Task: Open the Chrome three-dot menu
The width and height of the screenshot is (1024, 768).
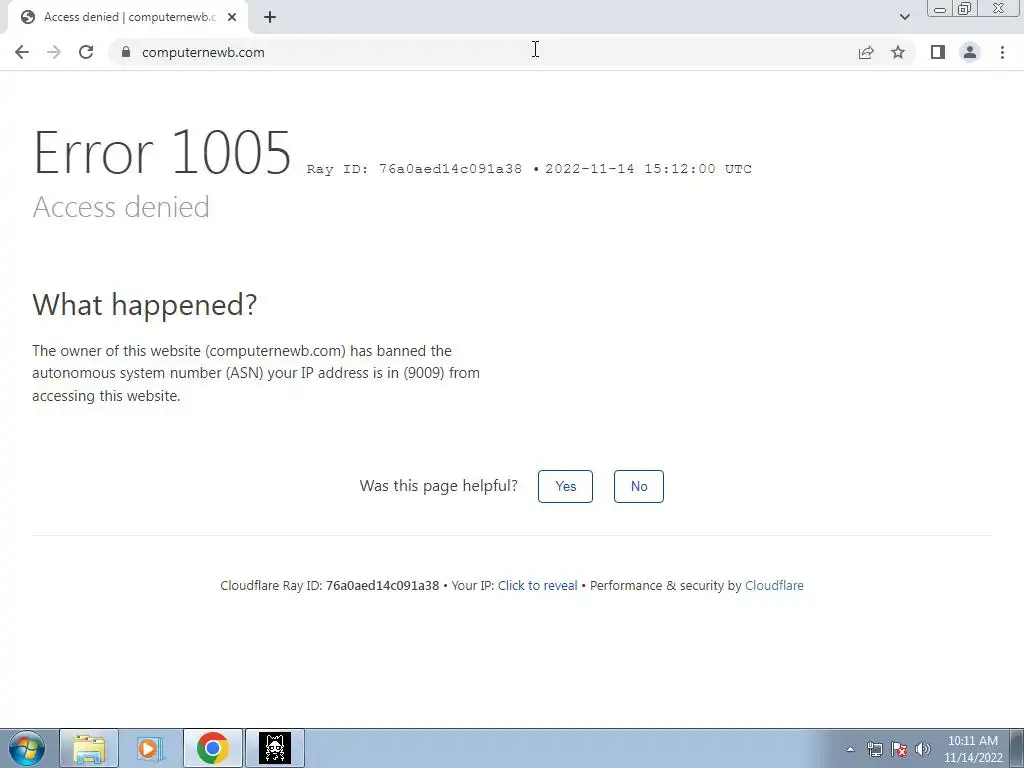Action: [1002, 52]
